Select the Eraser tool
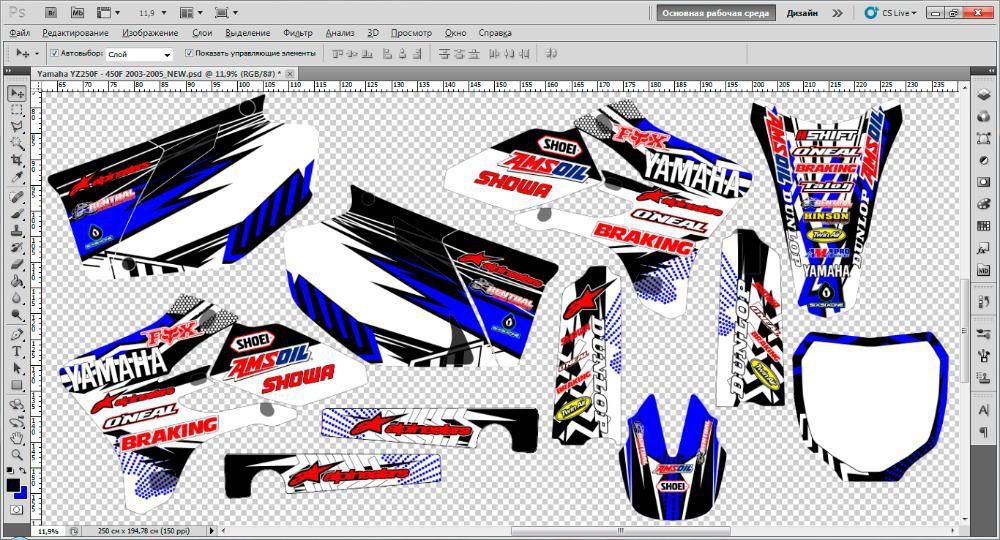1000x540 pixels. (17, 264)
